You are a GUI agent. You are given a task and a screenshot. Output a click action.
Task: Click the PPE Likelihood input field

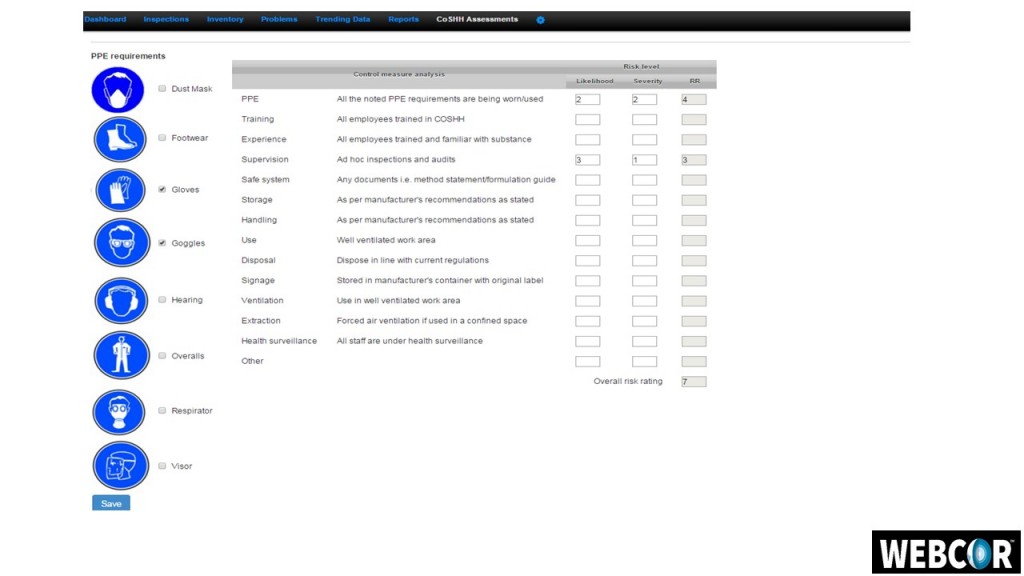point(587,100)
